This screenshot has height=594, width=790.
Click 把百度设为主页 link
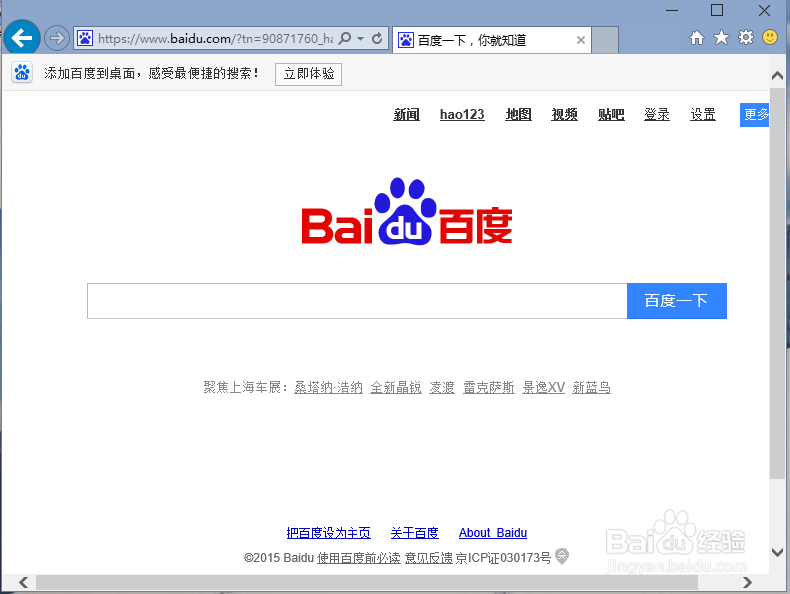[328, 533]
